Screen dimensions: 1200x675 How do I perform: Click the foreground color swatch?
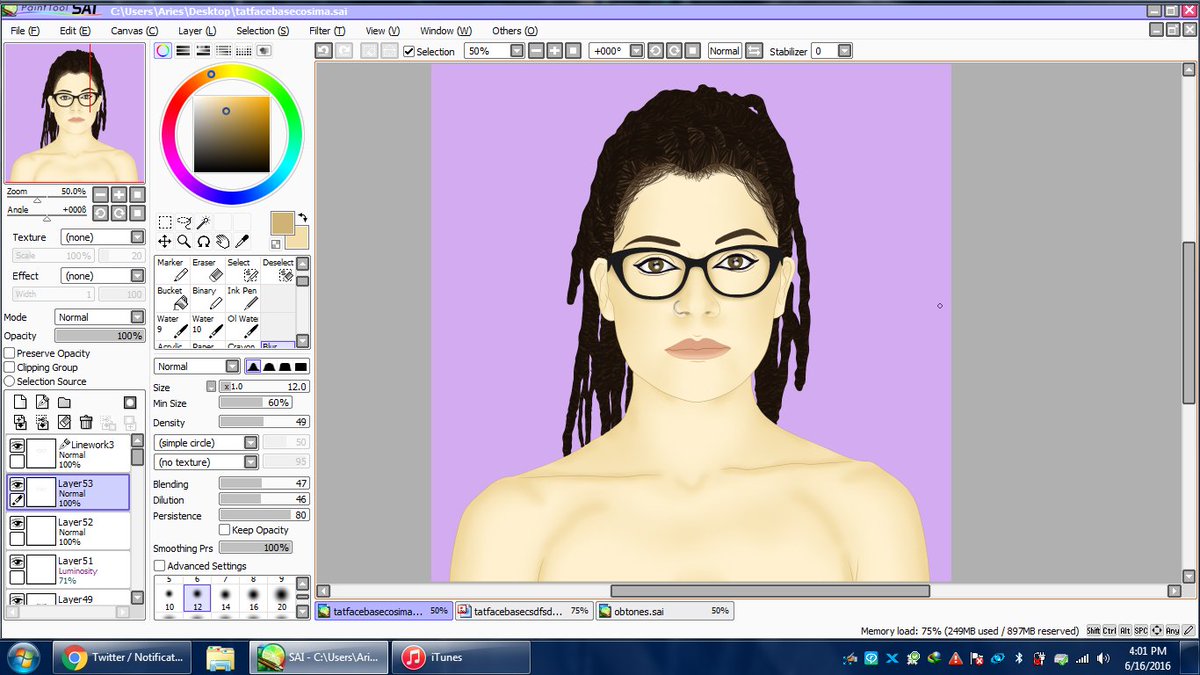point(282,222)
